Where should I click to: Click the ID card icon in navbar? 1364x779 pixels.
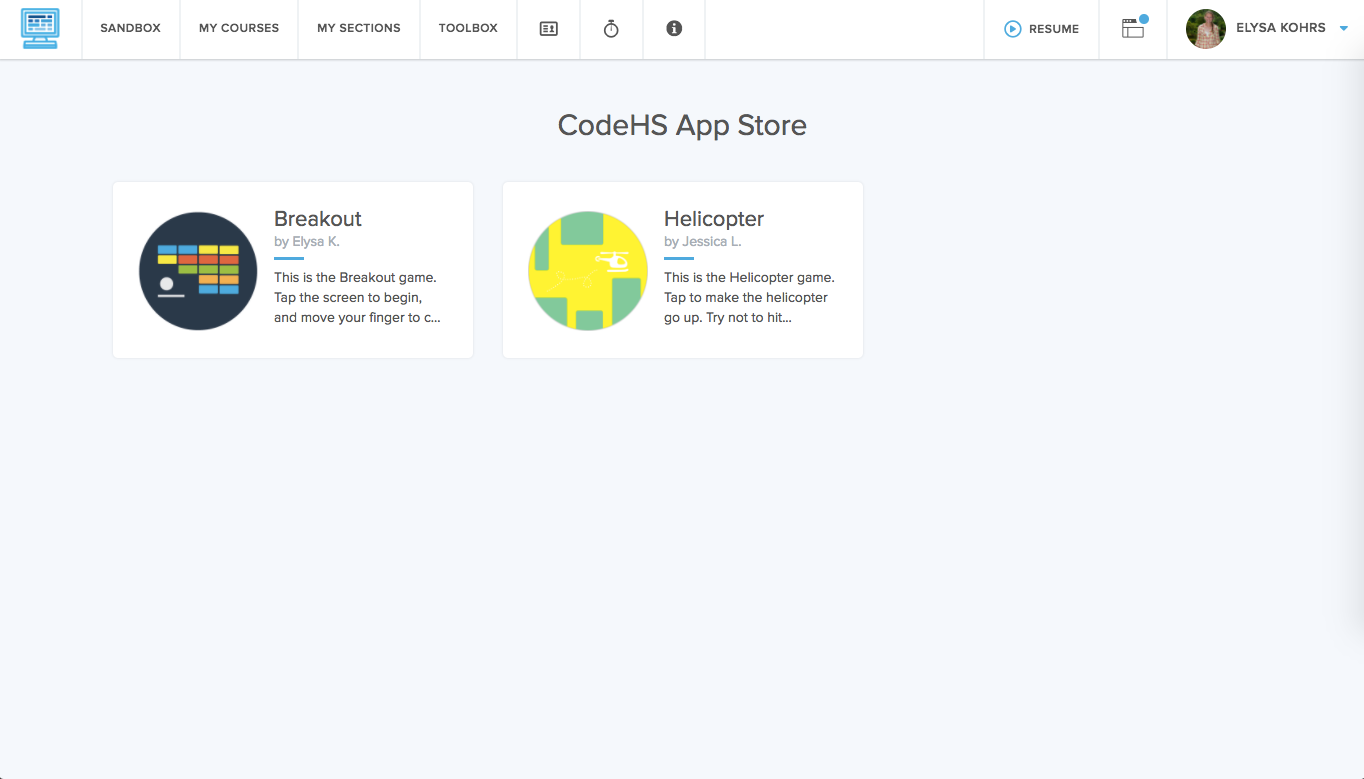click(x=548, y=29)
